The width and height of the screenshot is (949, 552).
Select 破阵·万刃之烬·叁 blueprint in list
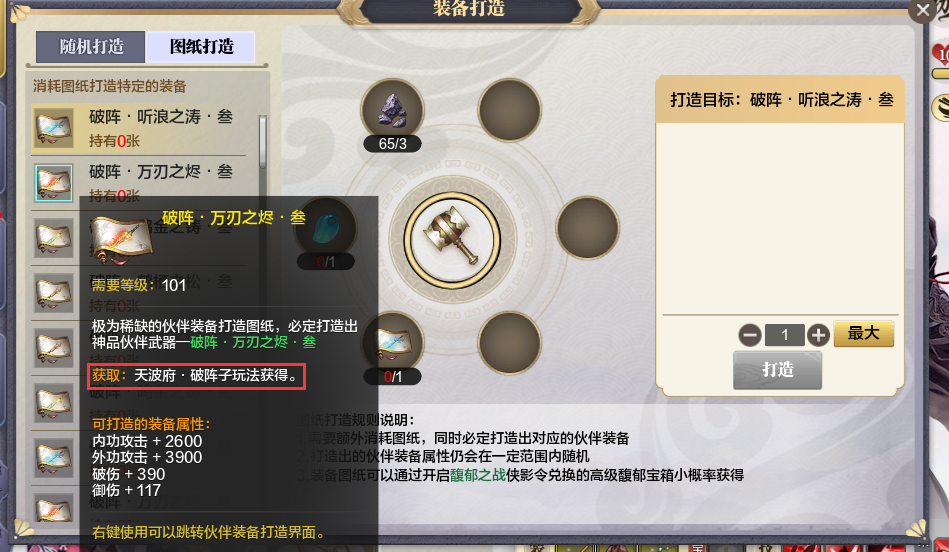(x=145, y=183)
